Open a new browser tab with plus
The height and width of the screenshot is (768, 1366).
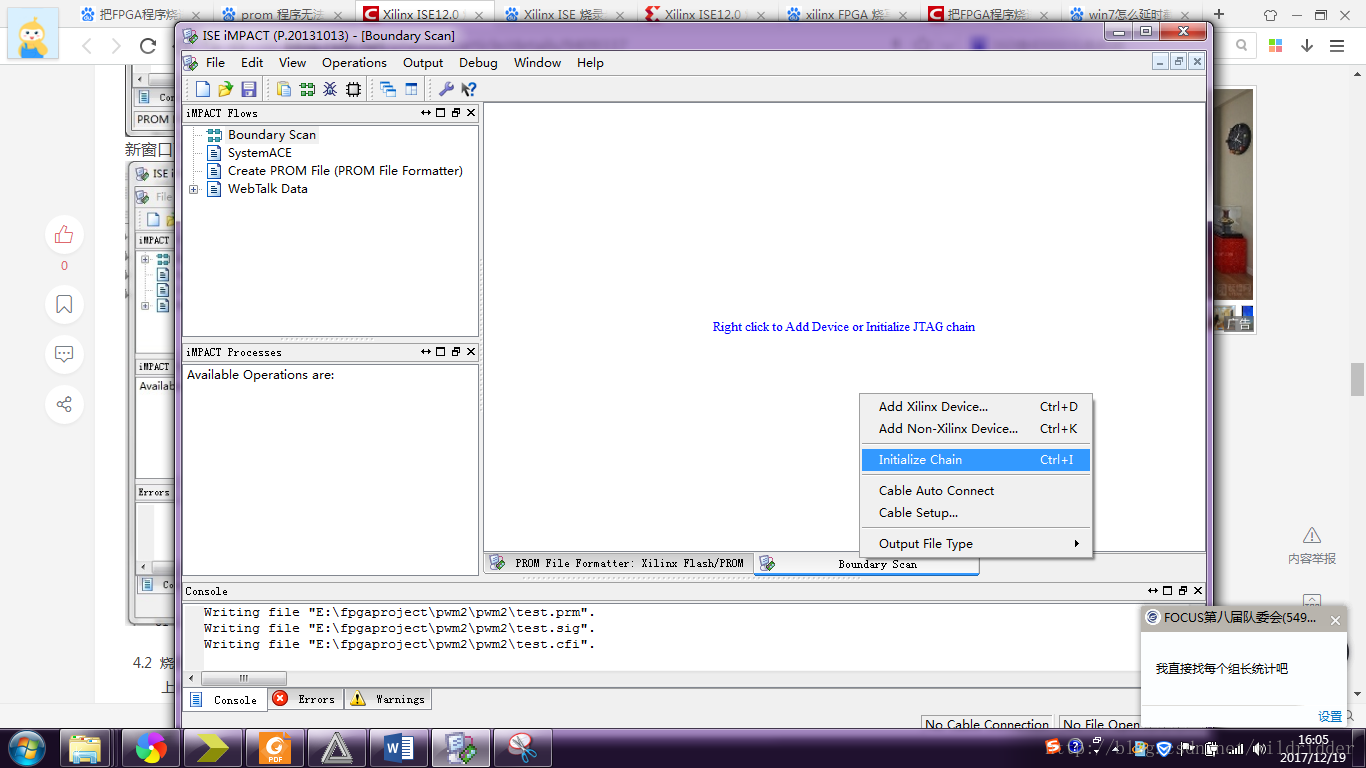coord(1219,14)
